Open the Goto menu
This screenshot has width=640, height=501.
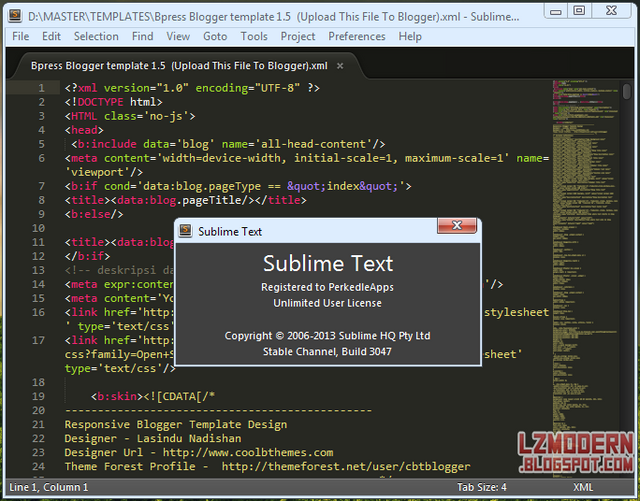[x=215, y=36]
